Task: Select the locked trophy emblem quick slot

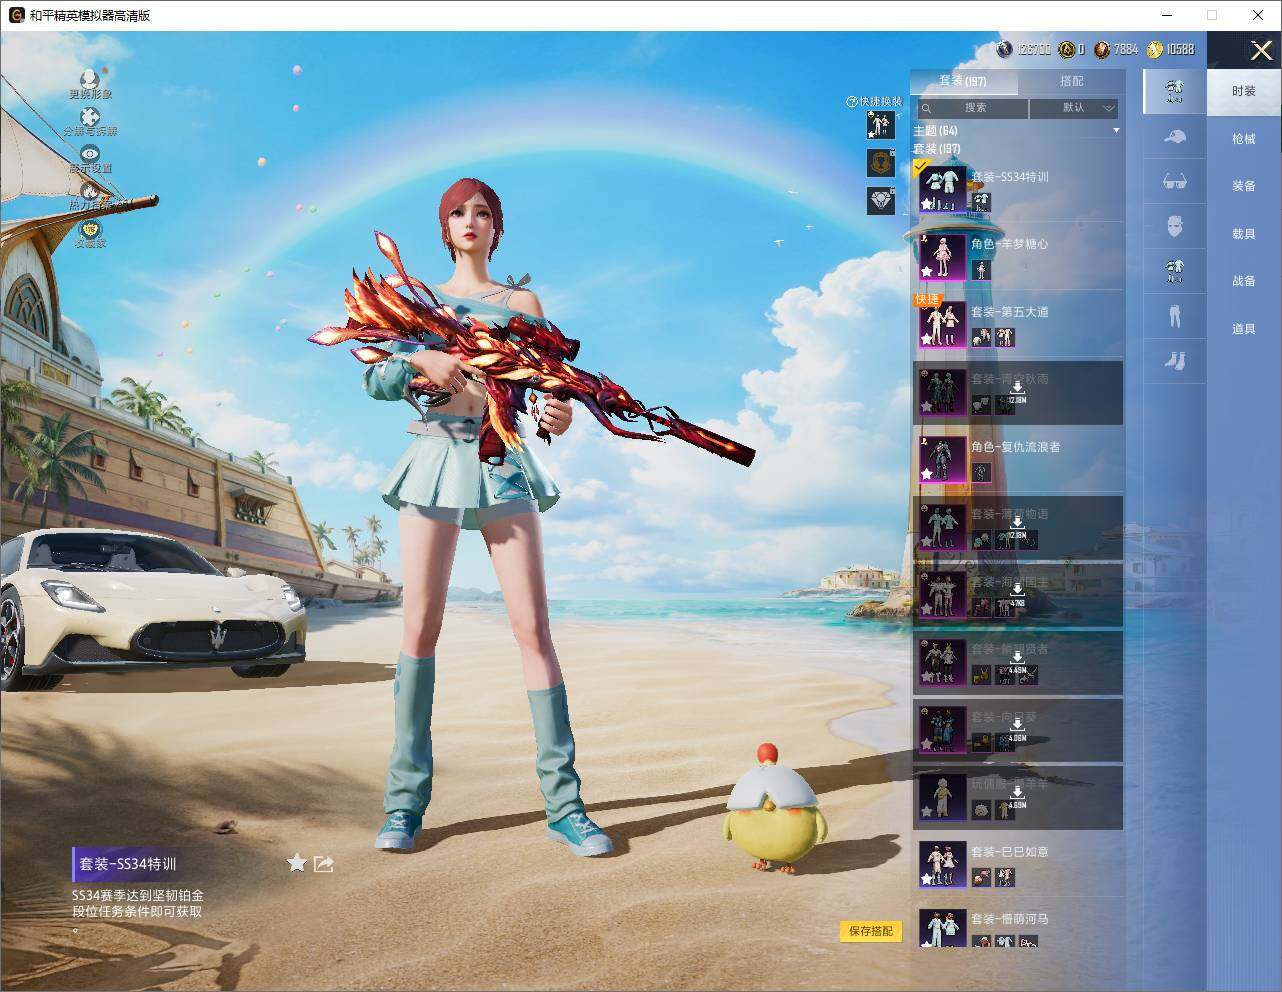Action: (x=880, y=163)
